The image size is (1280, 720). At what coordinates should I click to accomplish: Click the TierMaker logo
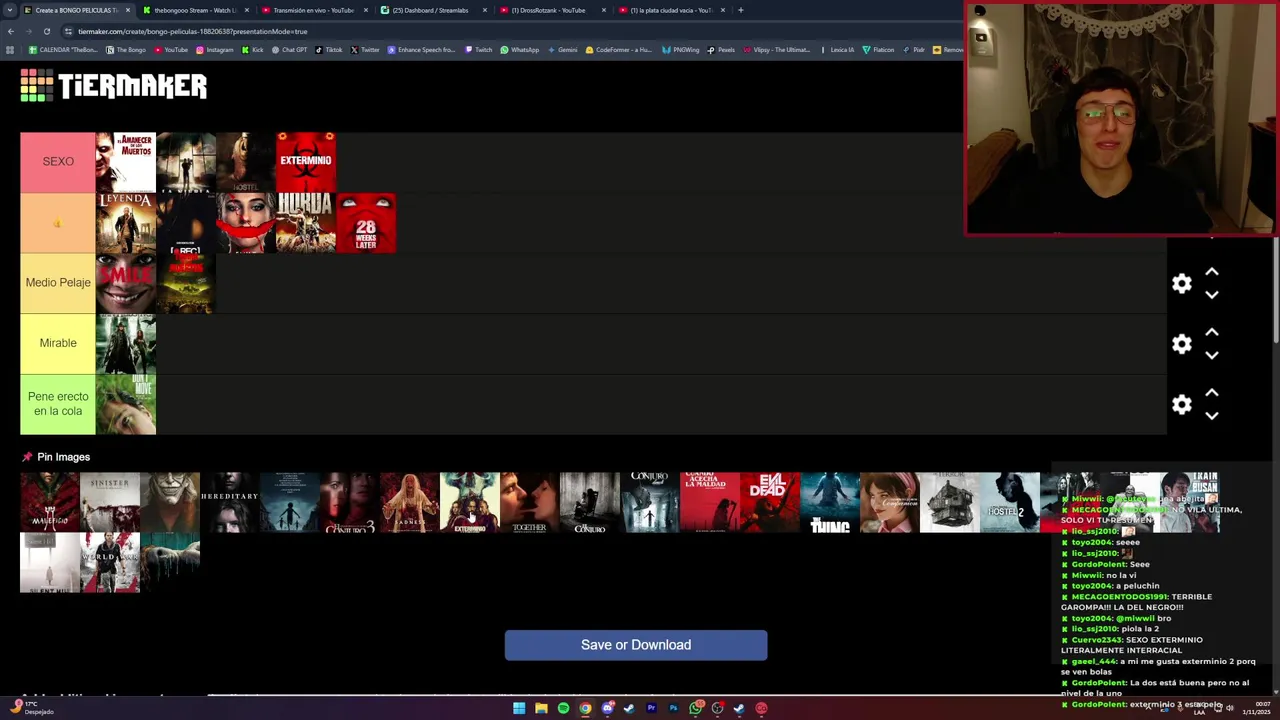click(113, 86)
